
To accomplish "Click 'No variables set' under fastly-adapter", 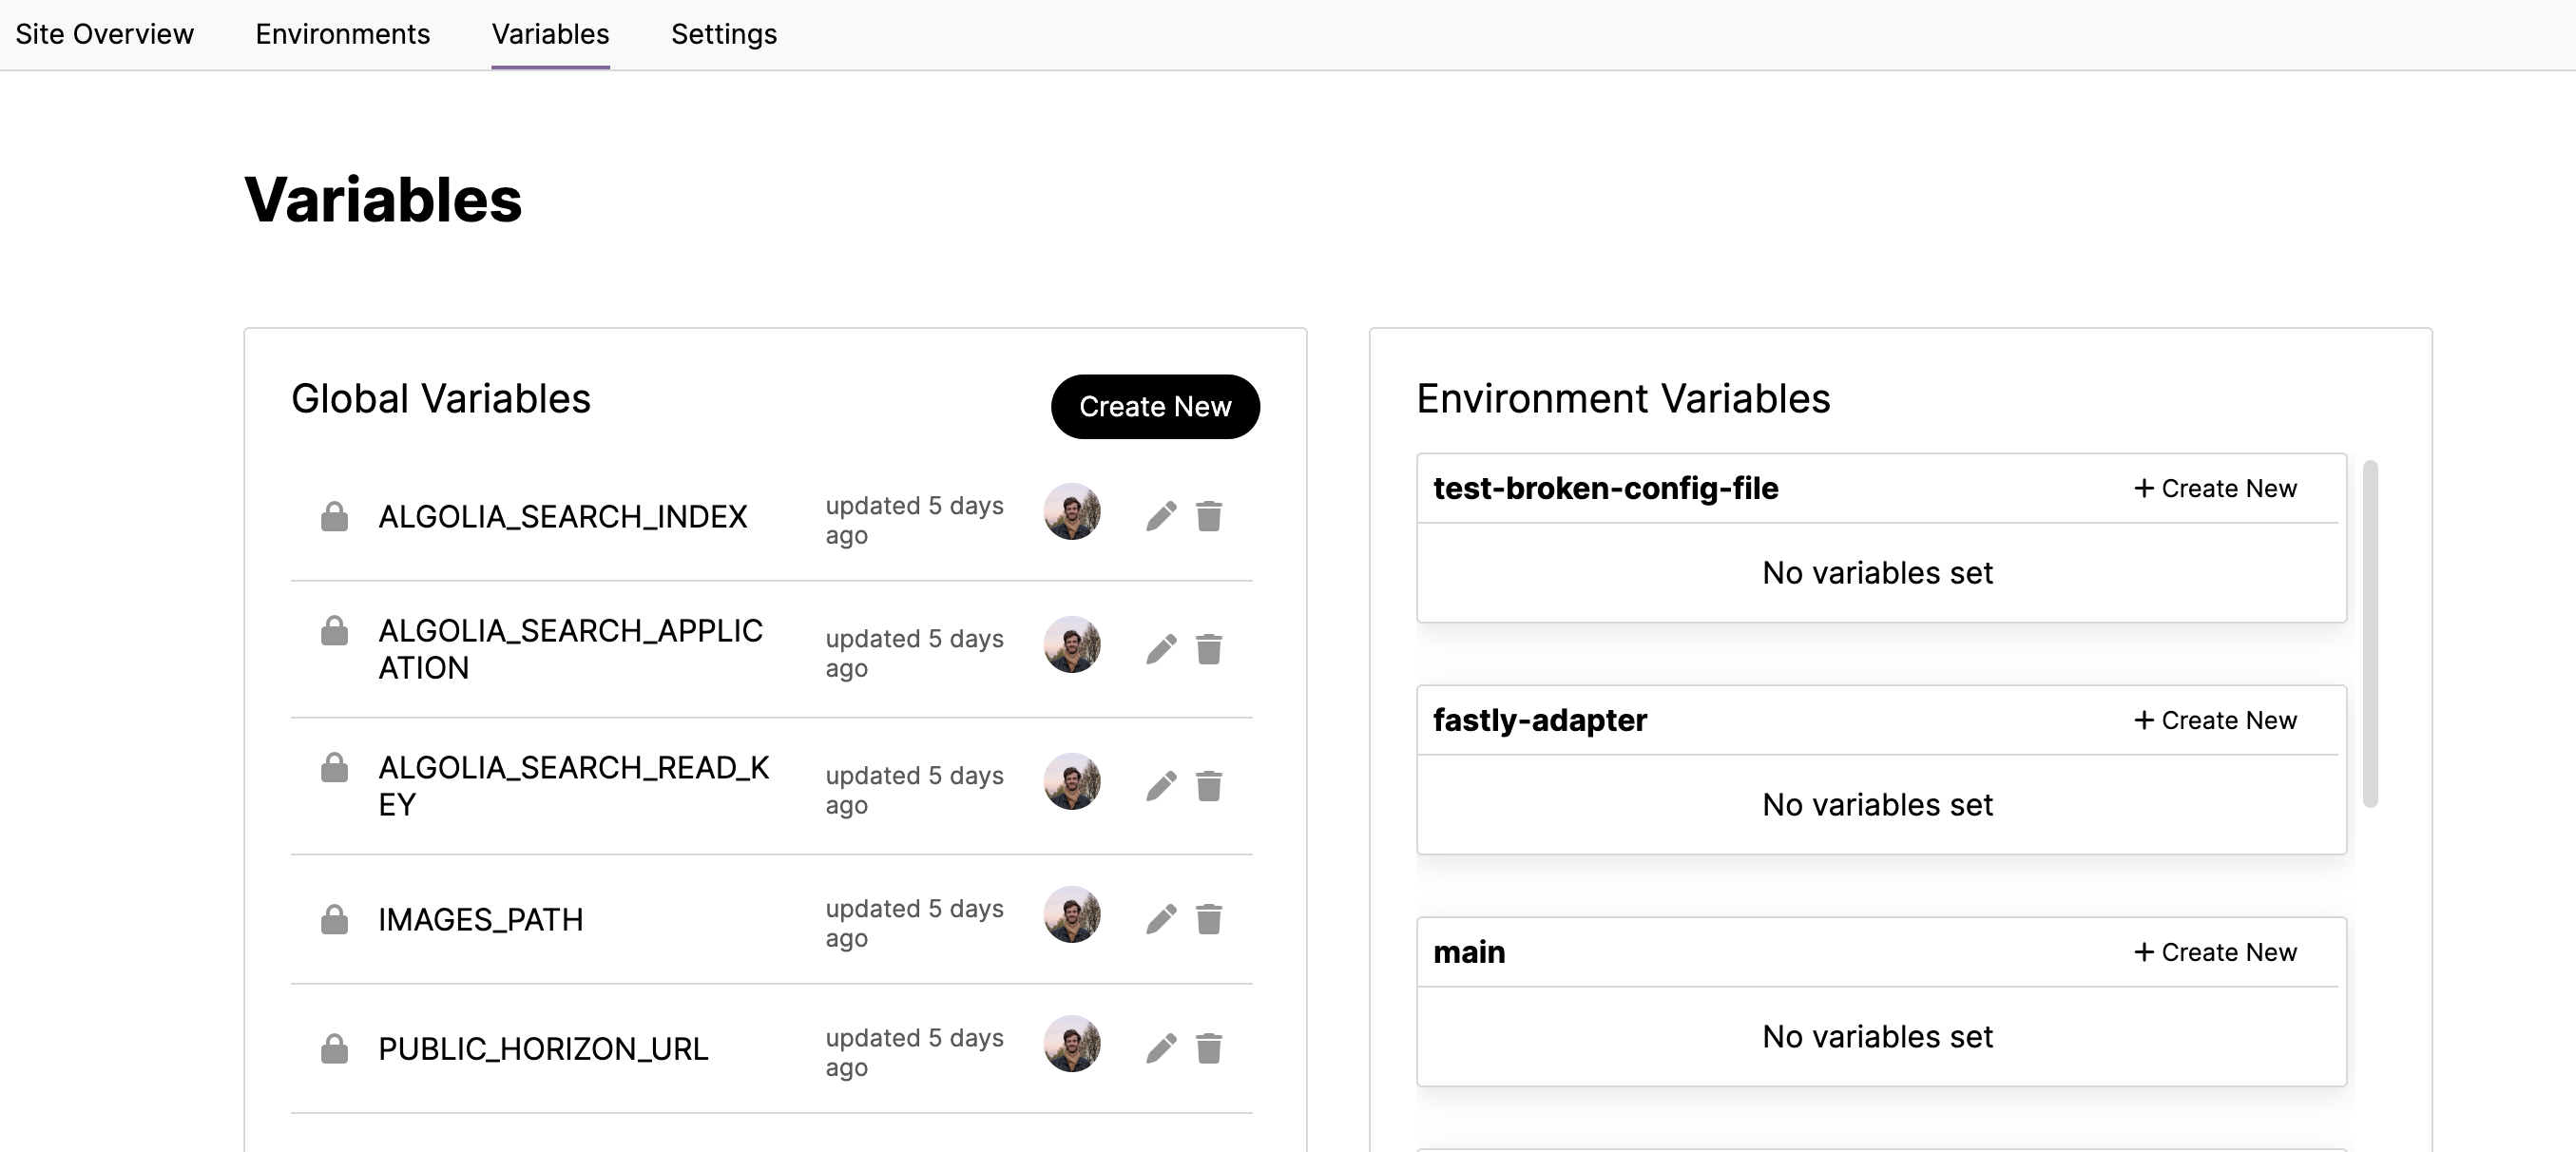I will pos(1878,805).
